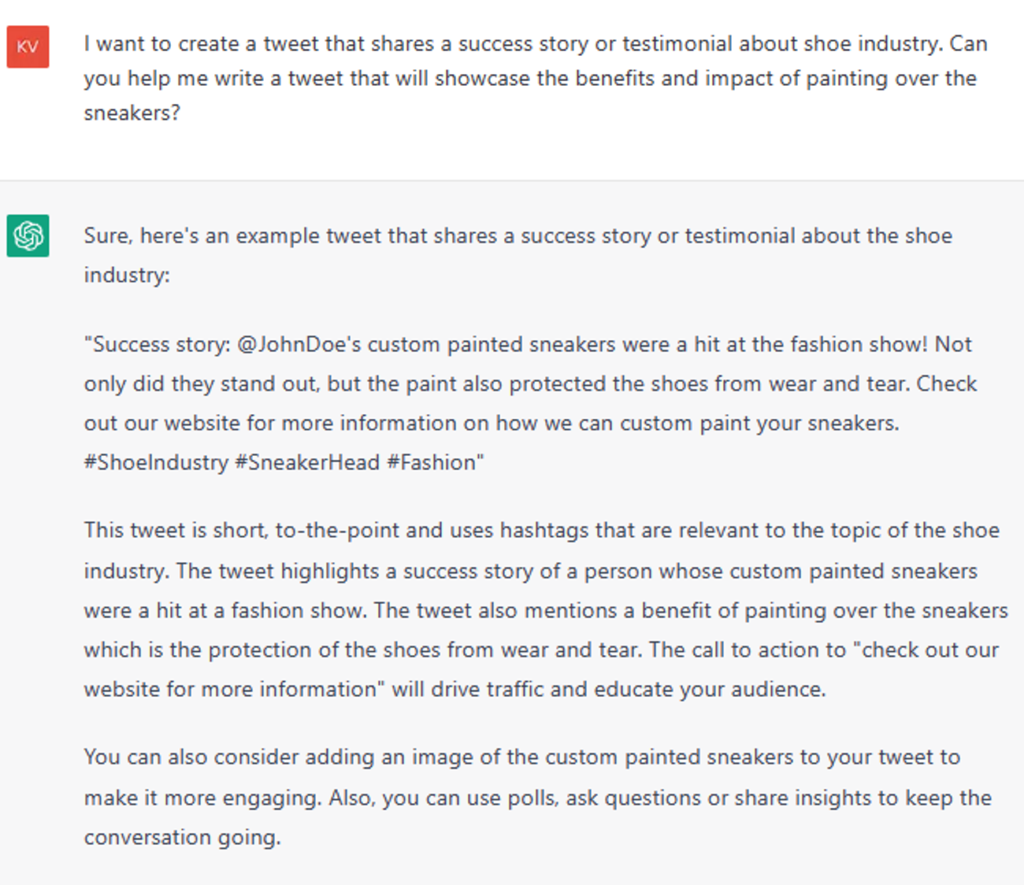
Task: Click the final line "conversation going."
Action: pyautogui.click(x=180, y=837)
